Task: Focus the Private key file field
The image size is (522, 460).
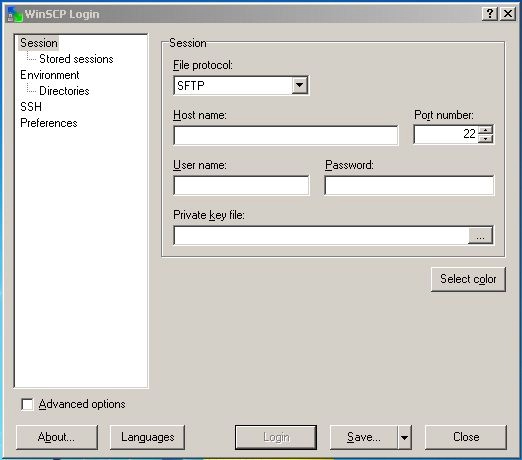Action: (321, 236)
